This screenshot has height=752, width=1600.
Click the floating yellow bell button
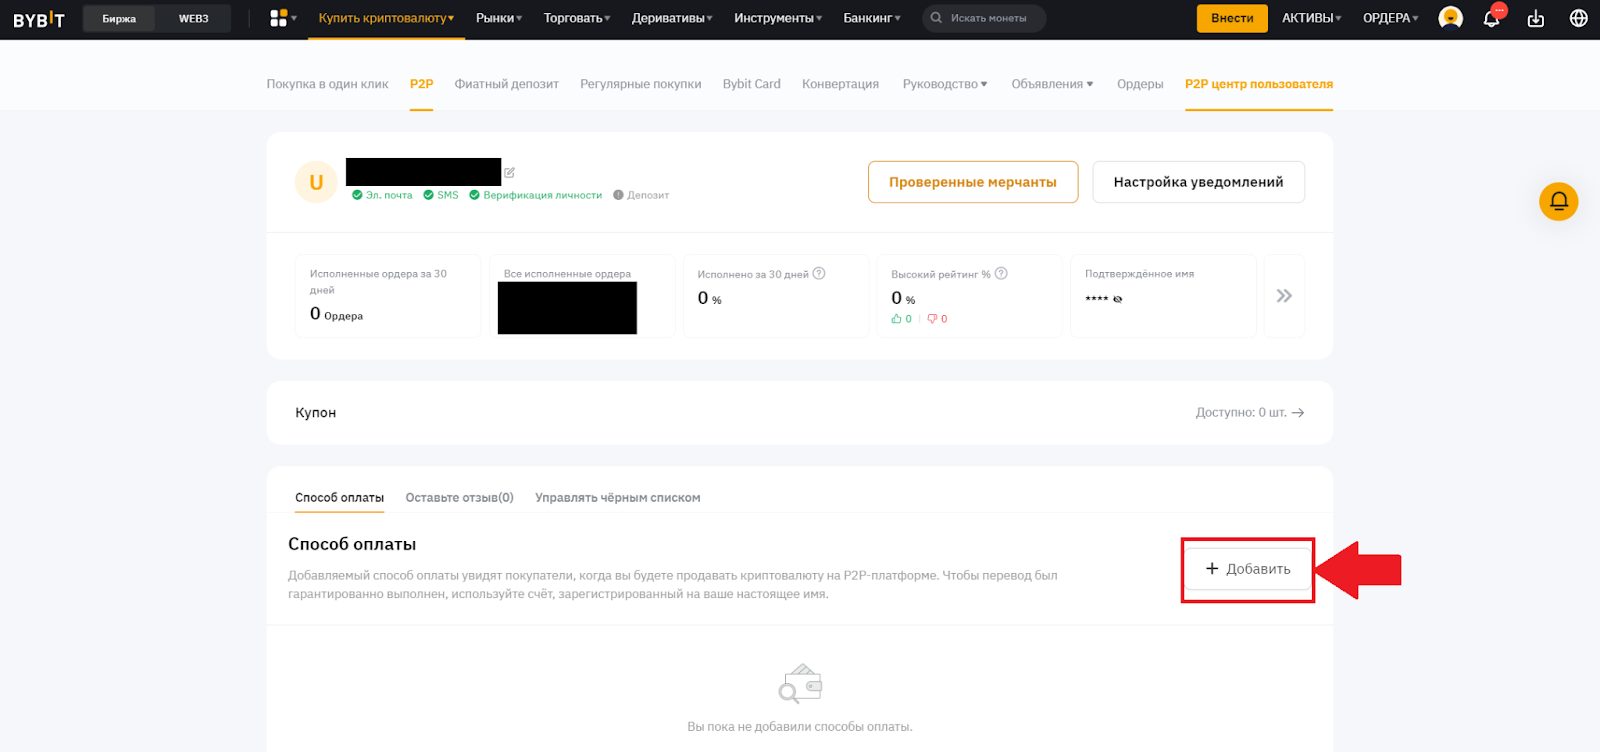pyautogui.click(x=1558, y=201)
